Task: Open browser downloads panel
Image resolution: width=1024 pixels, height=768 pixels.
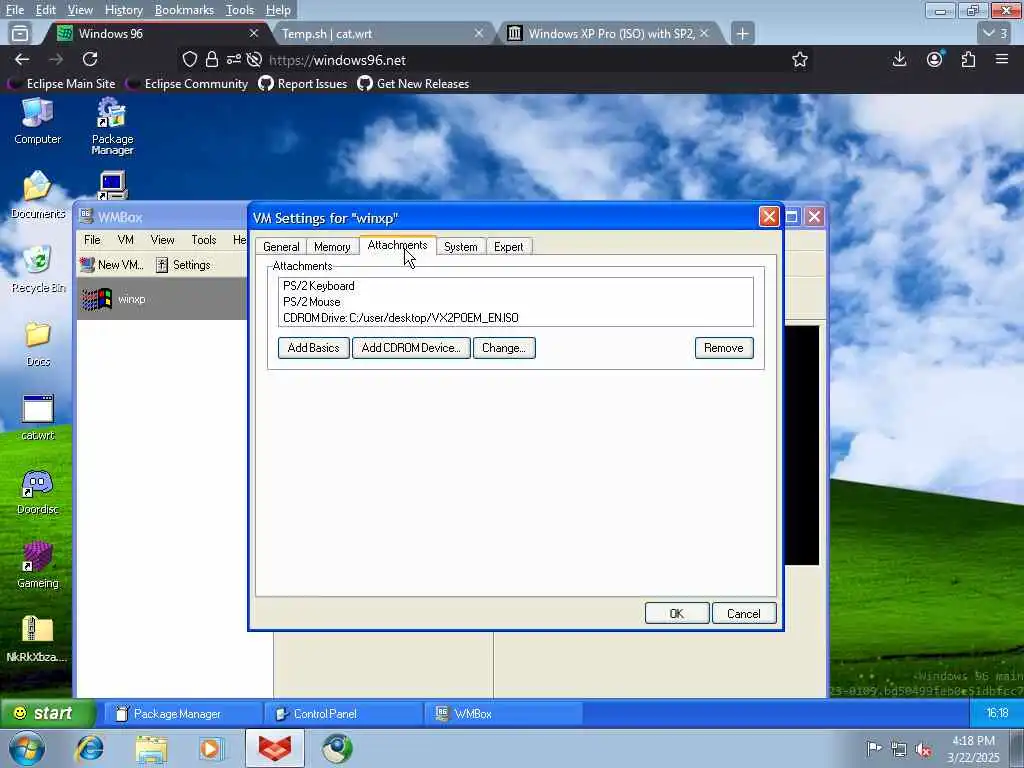Action: [x=899, y=59]
